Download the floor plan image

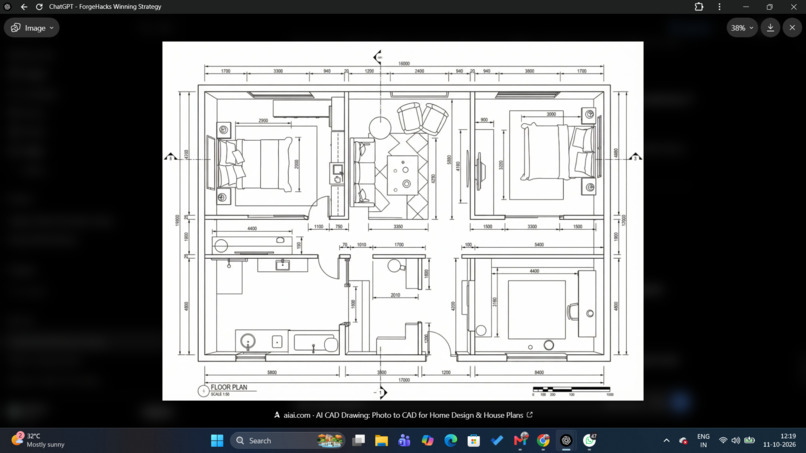click(770, 28)
